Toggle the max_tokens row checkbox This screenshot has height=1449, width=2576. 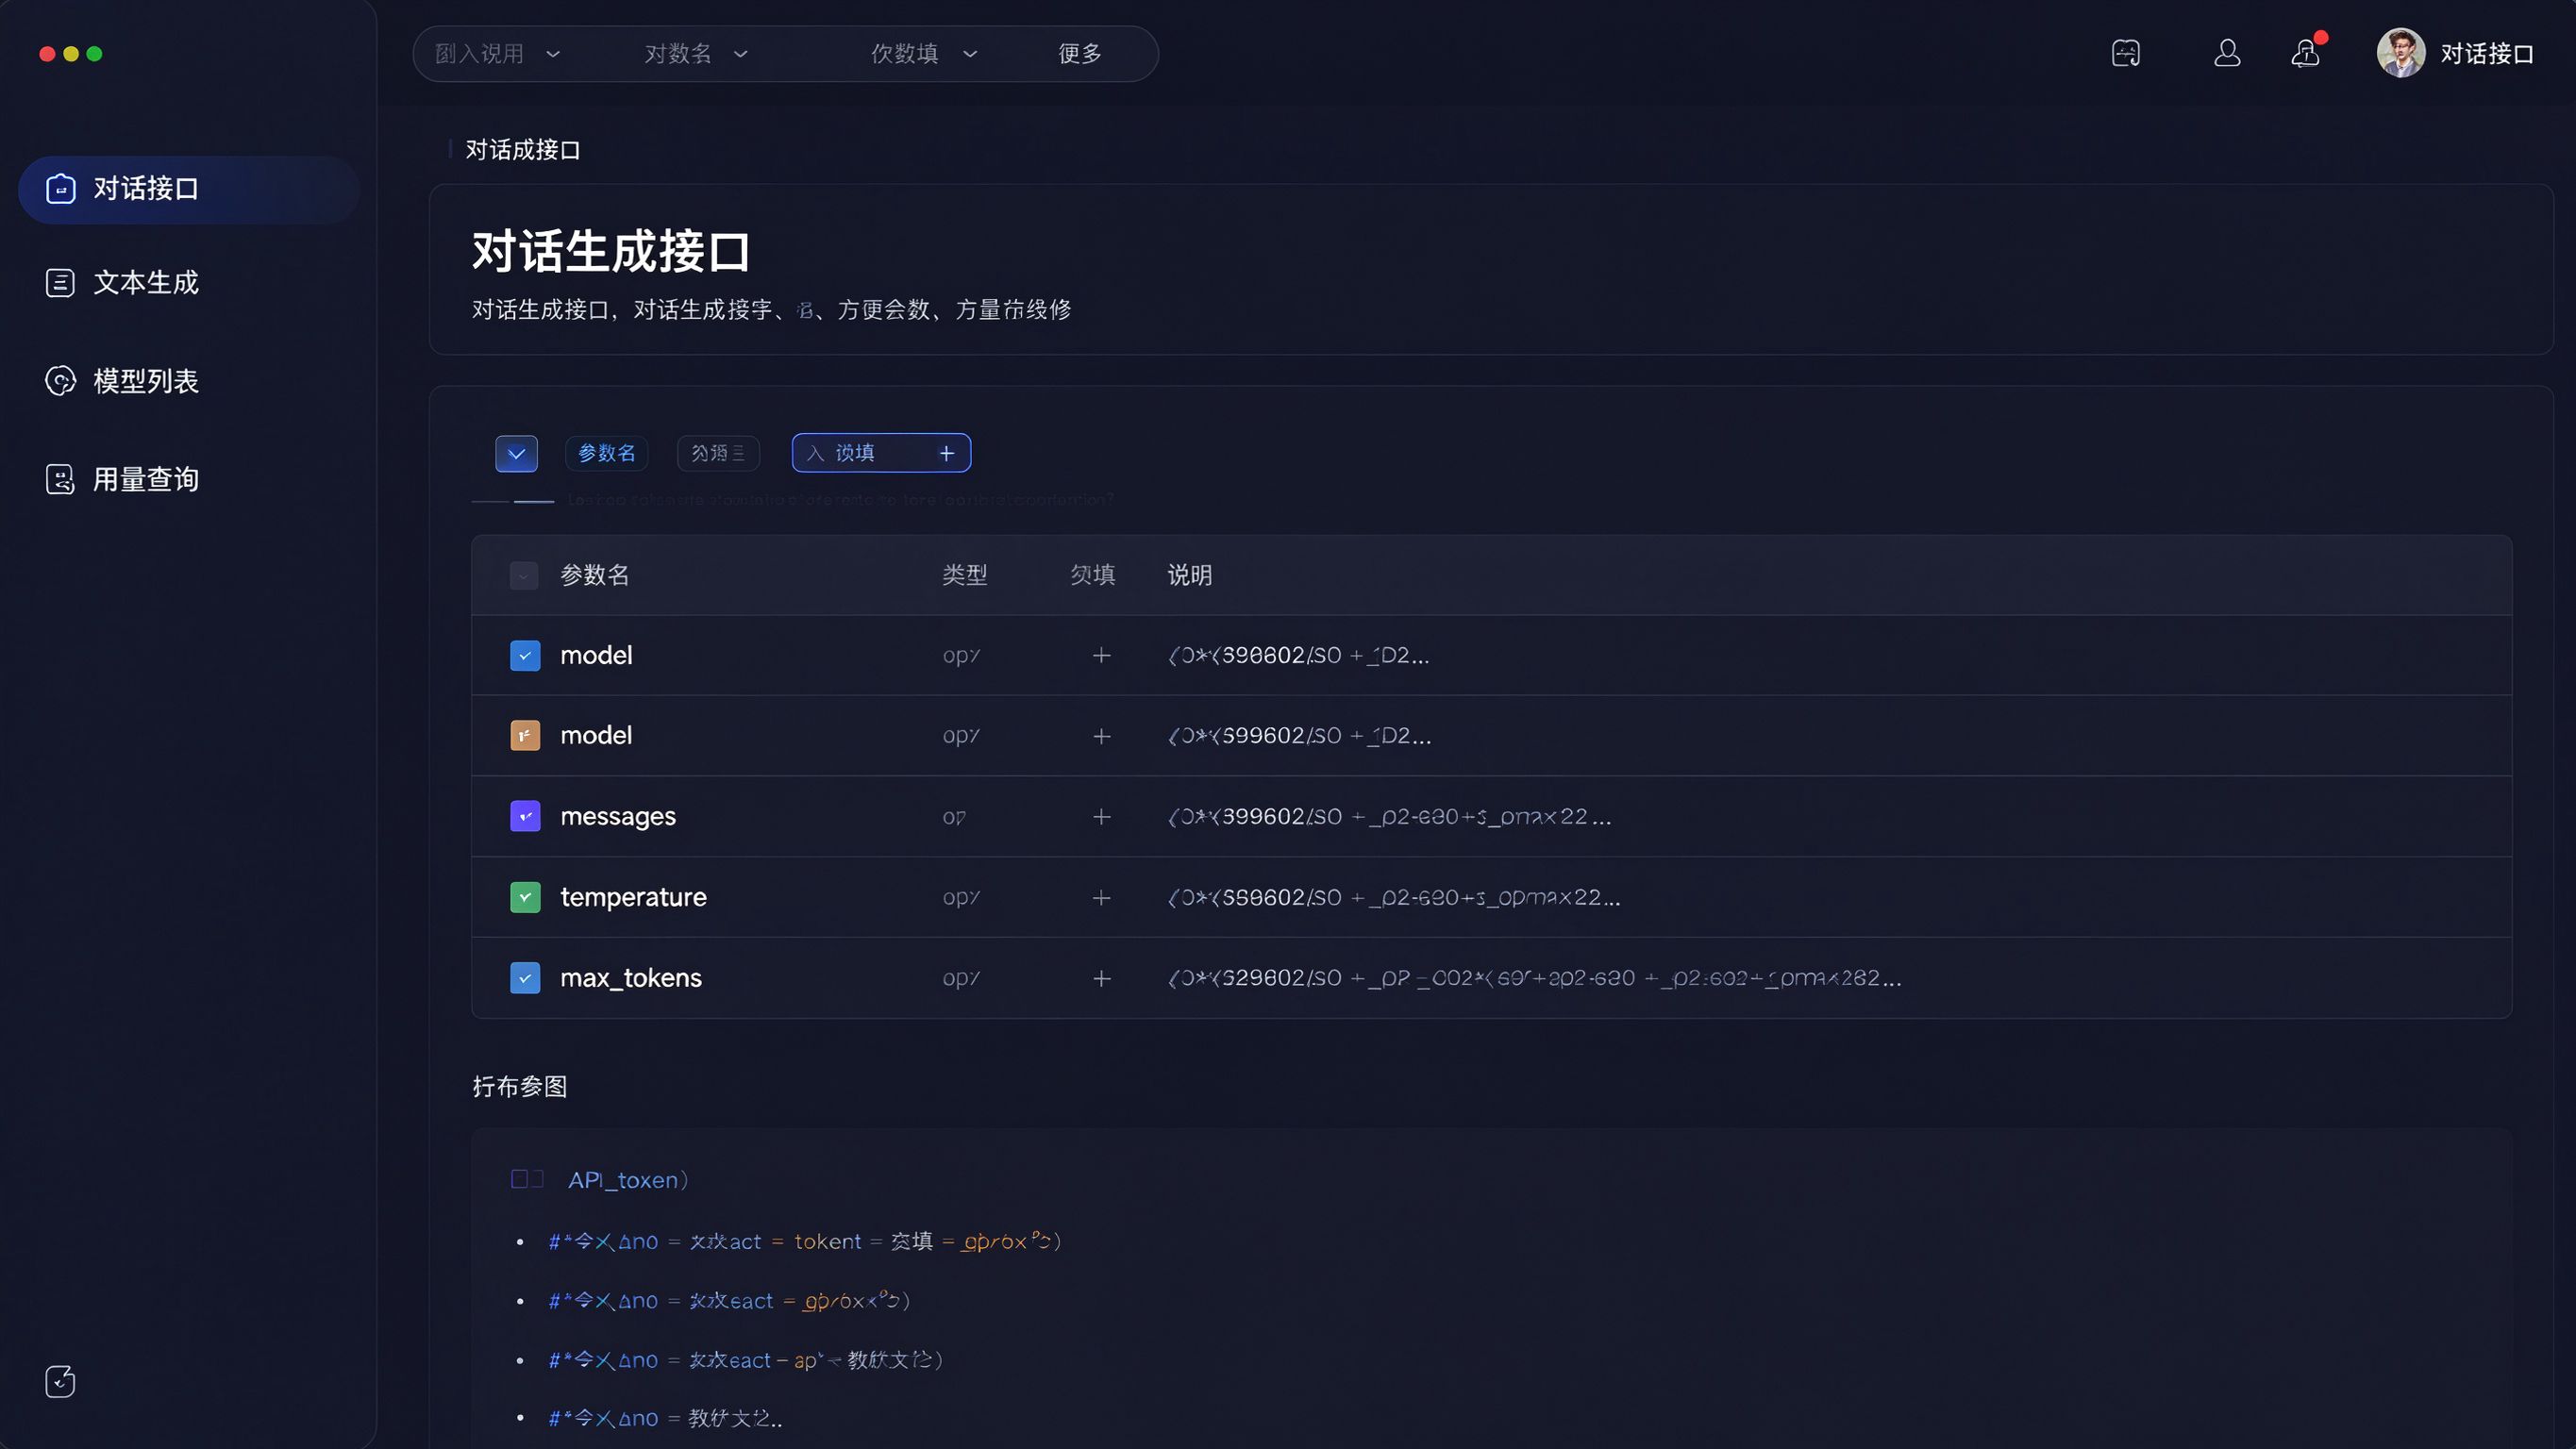coord(525,978)
